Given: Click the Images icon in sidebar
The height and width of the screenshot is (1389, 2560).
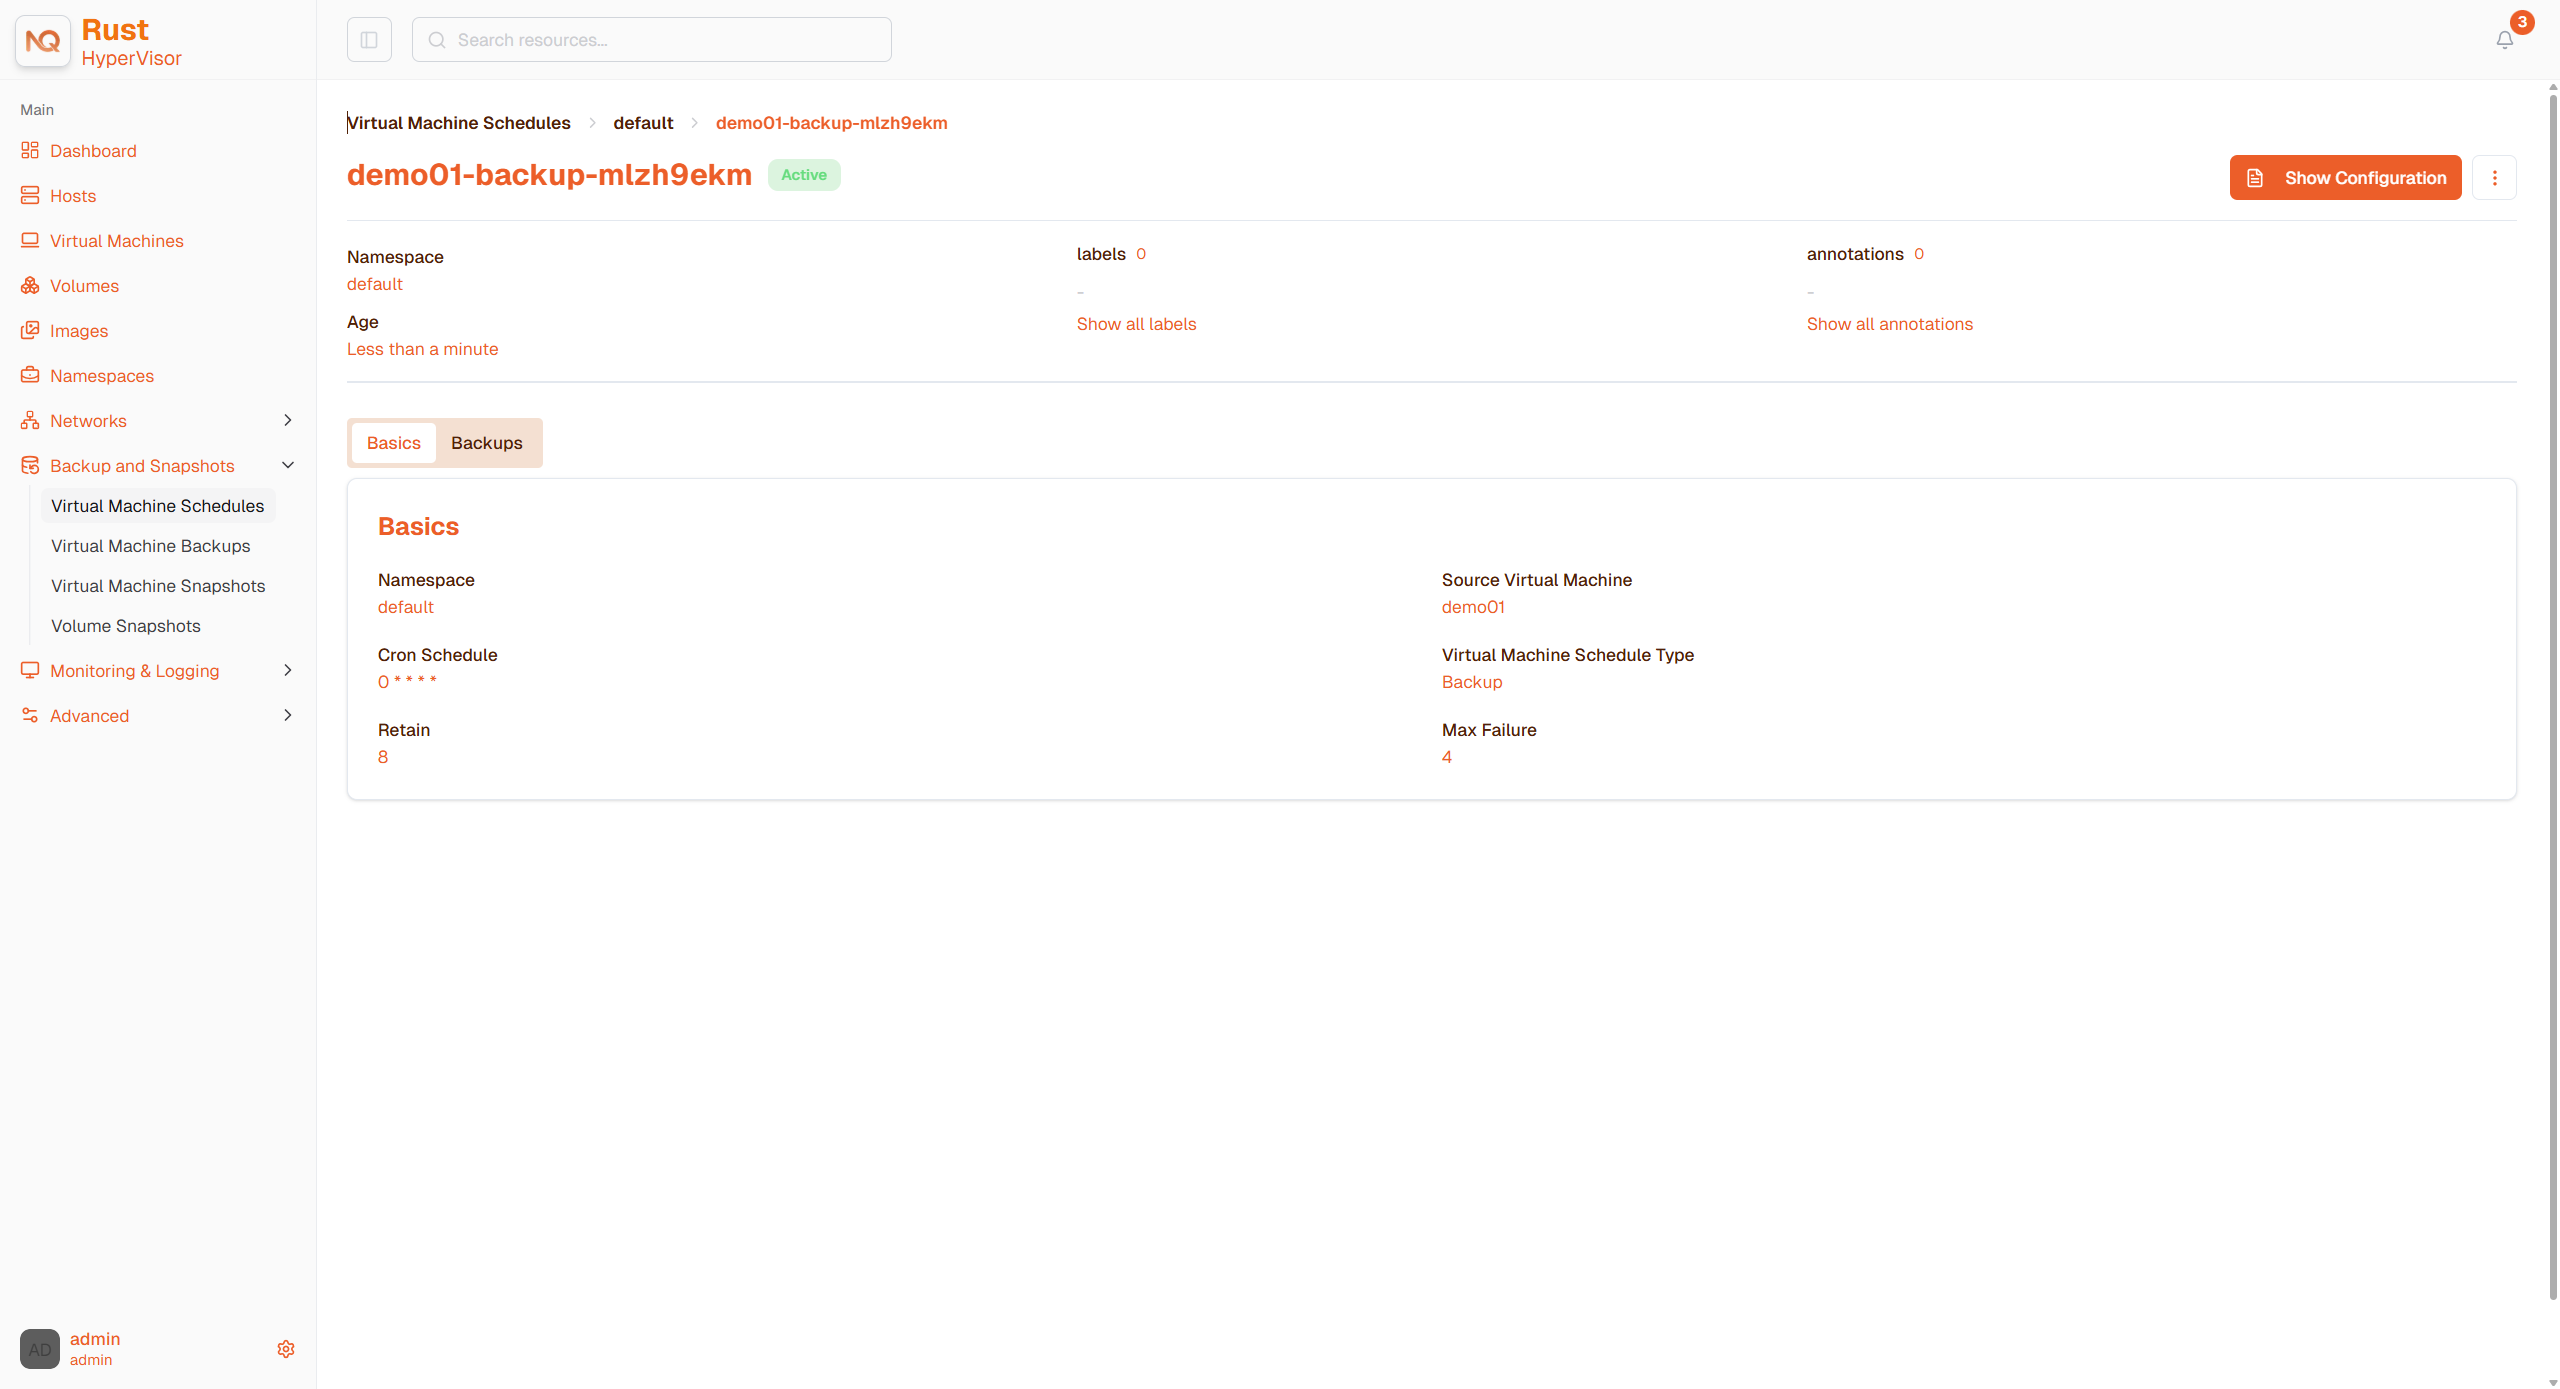Looking at the screenshot, I should click(30, 331).
